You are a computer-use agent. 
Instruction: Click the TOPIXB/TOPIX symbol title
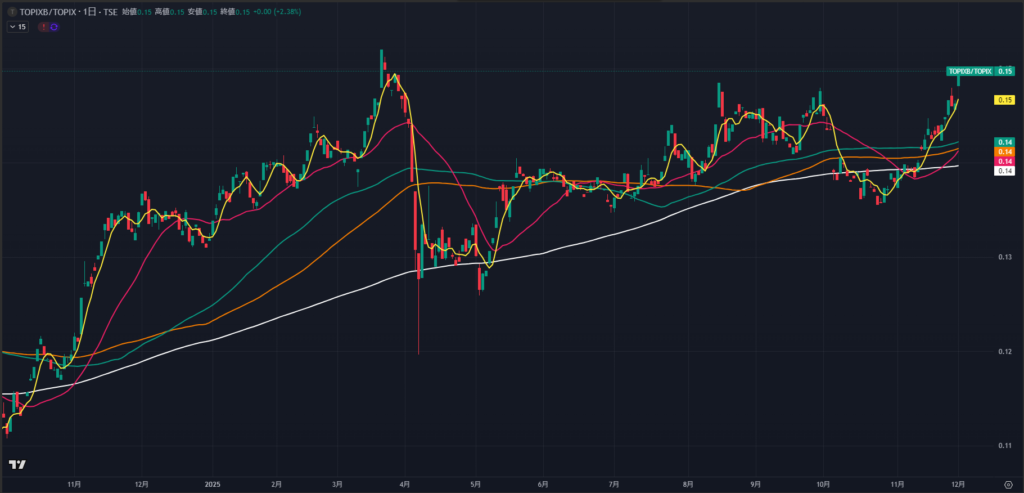51,10
